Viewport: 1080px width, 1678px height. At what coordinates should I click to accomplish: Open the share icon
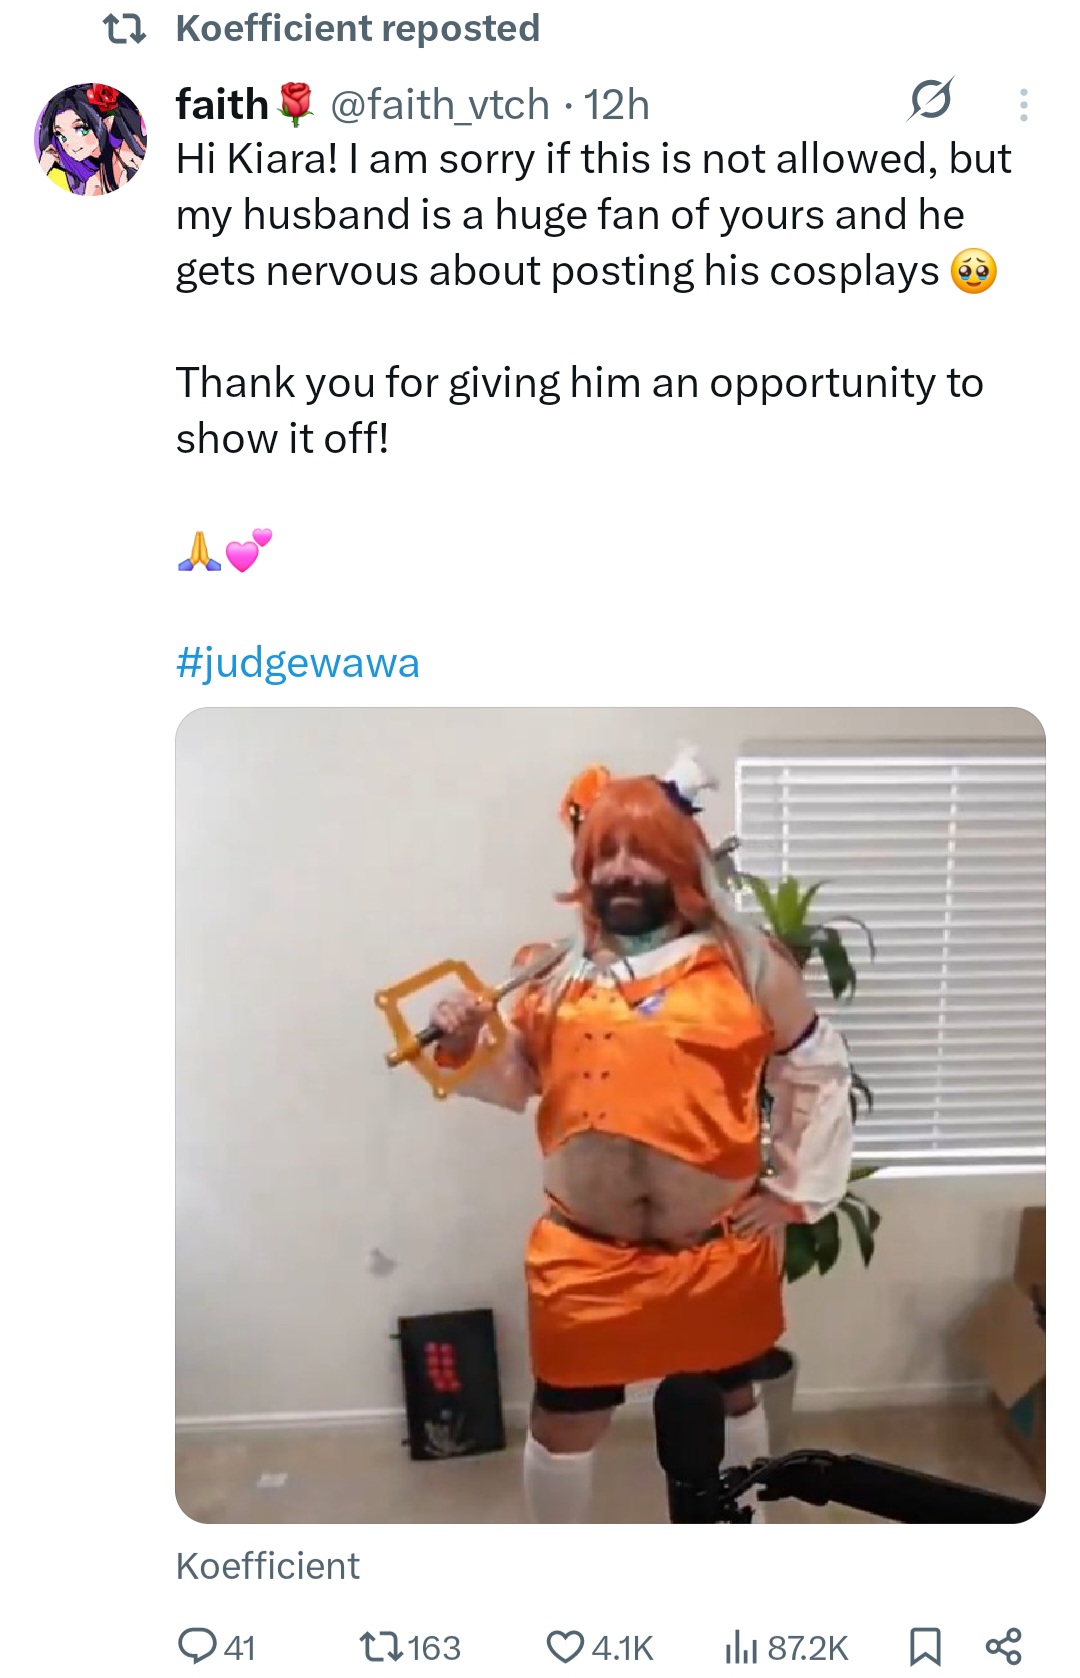pos(1003,1646)
